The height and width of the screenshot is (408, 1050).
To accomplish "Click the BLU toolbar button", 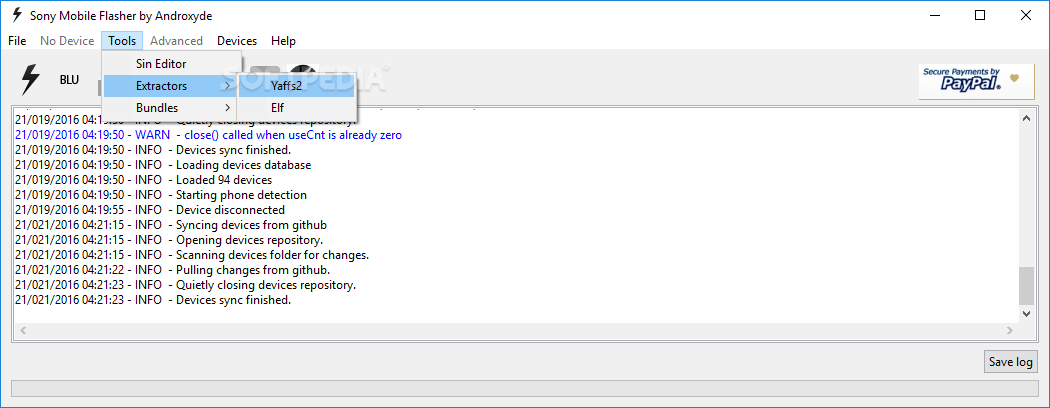I will tap(69, 80).
